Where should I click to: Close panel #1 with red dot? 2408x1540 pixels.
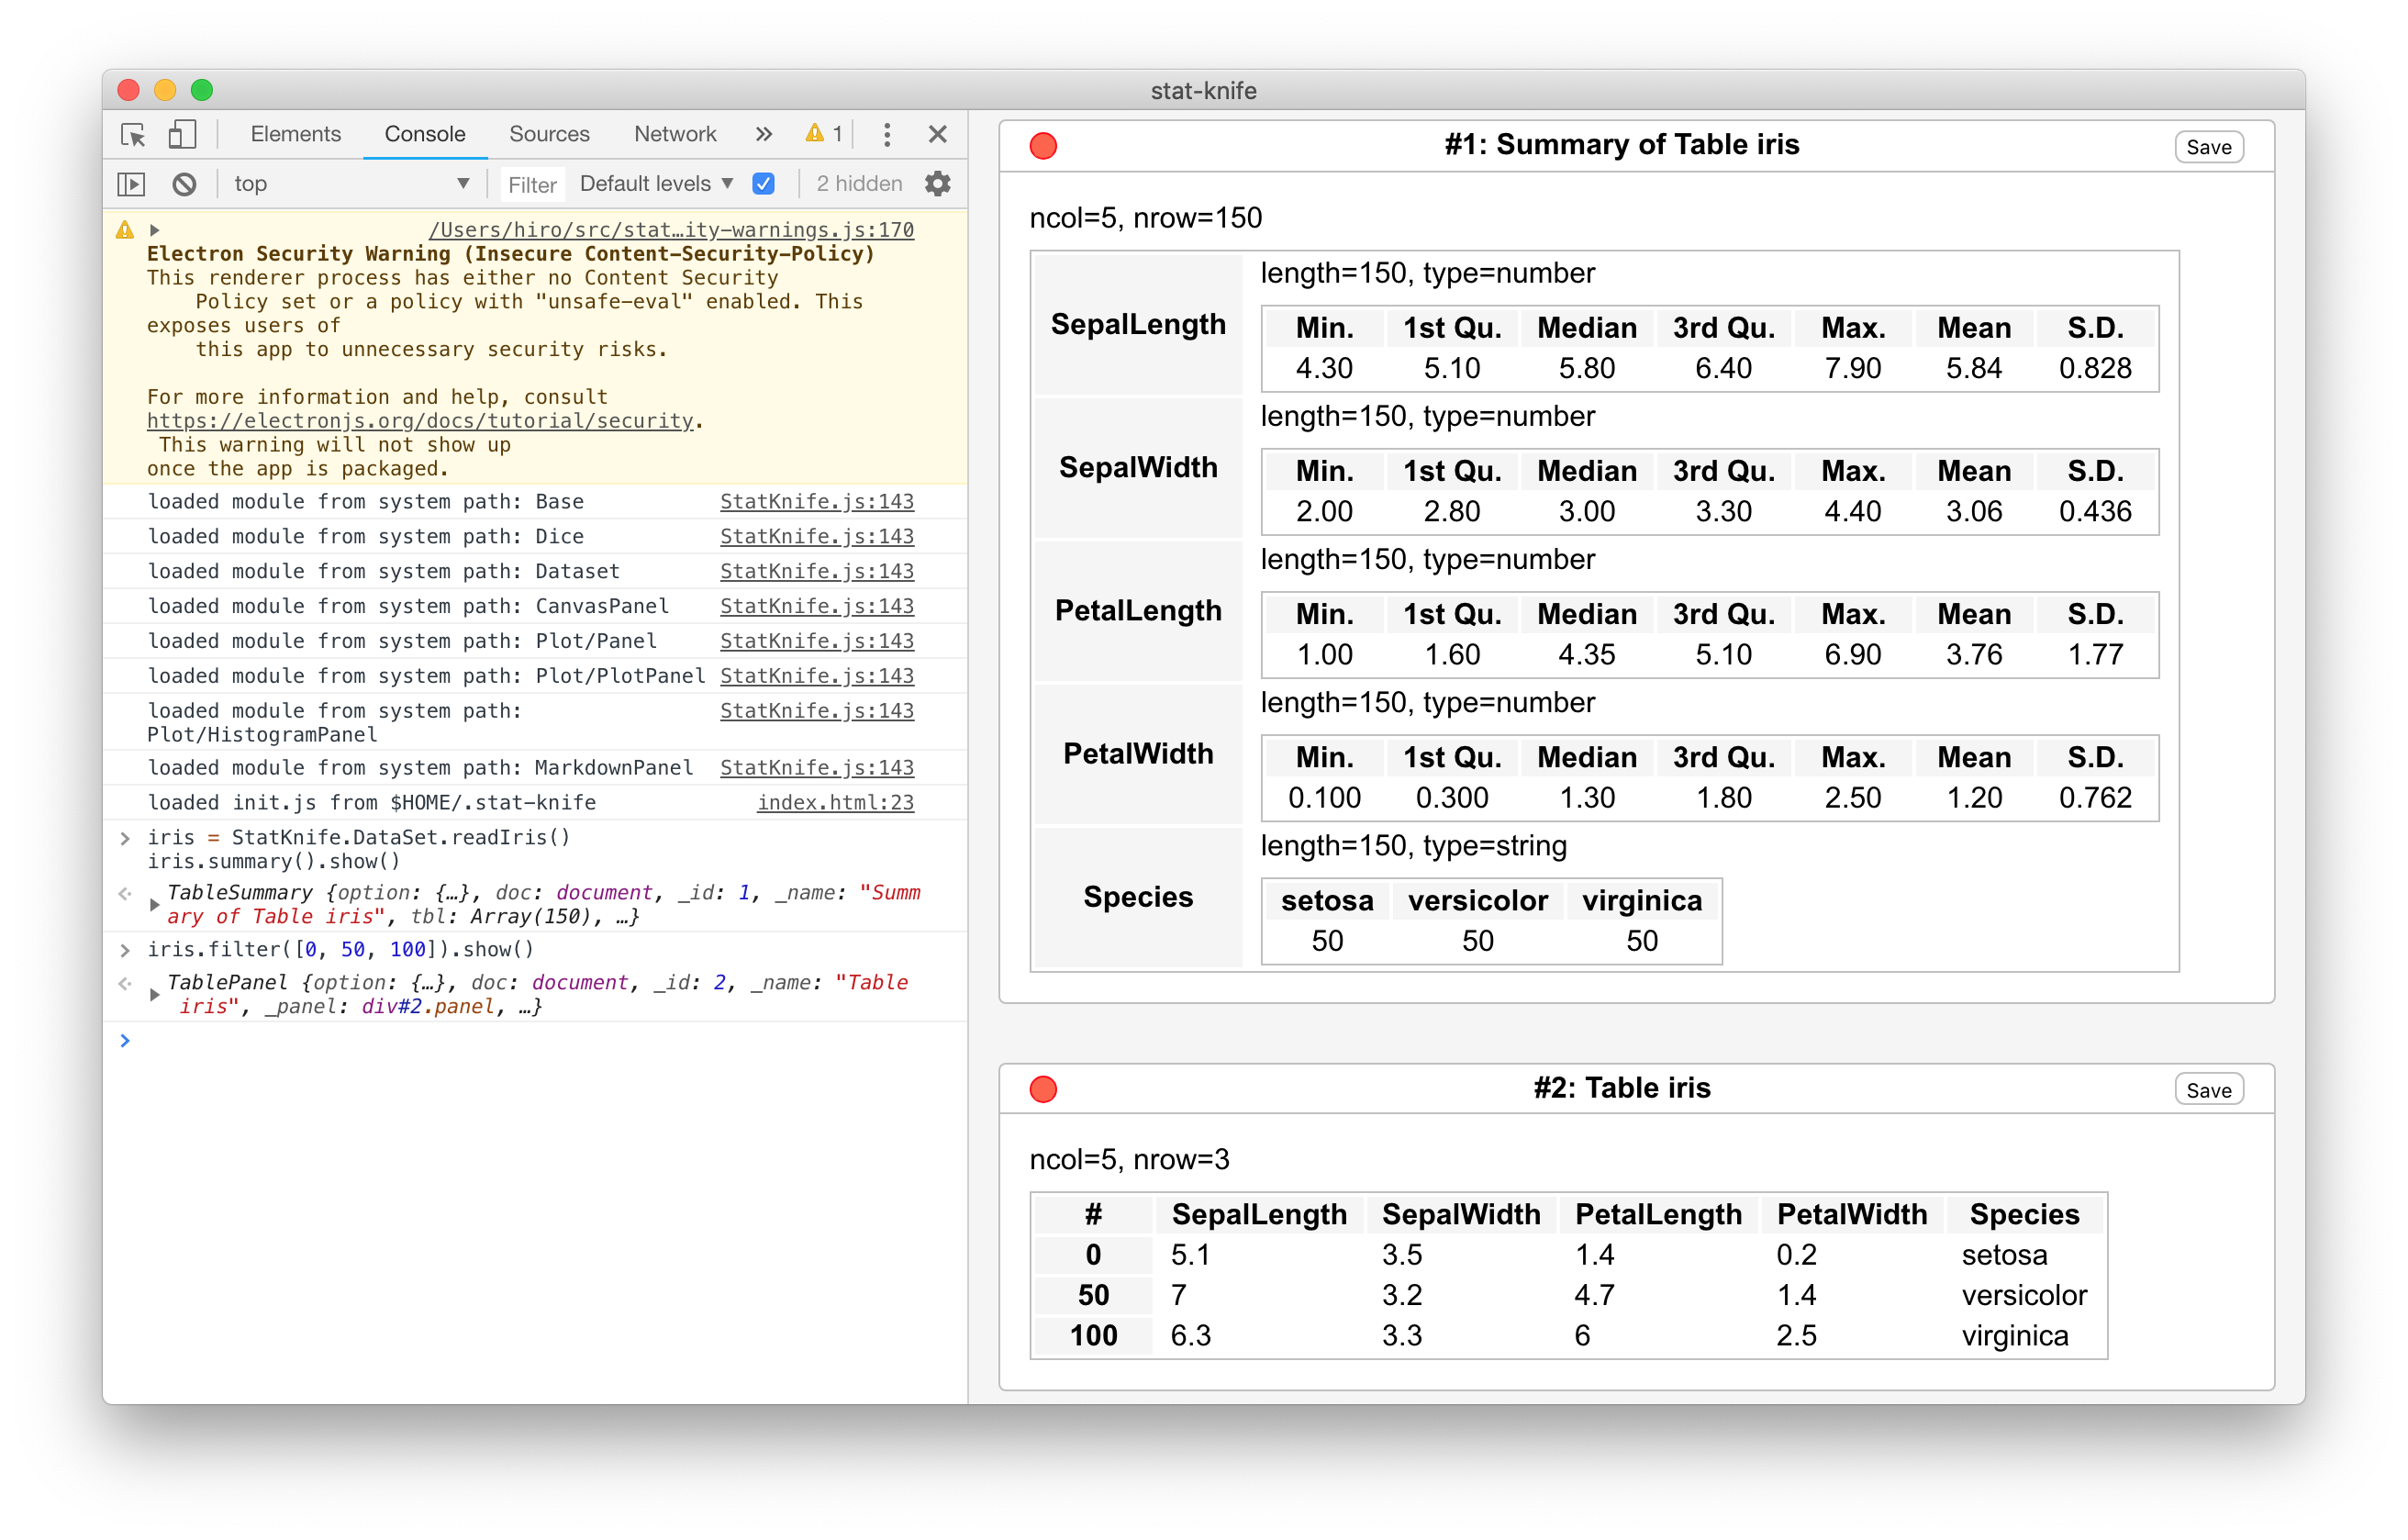tap(1043, 146)
